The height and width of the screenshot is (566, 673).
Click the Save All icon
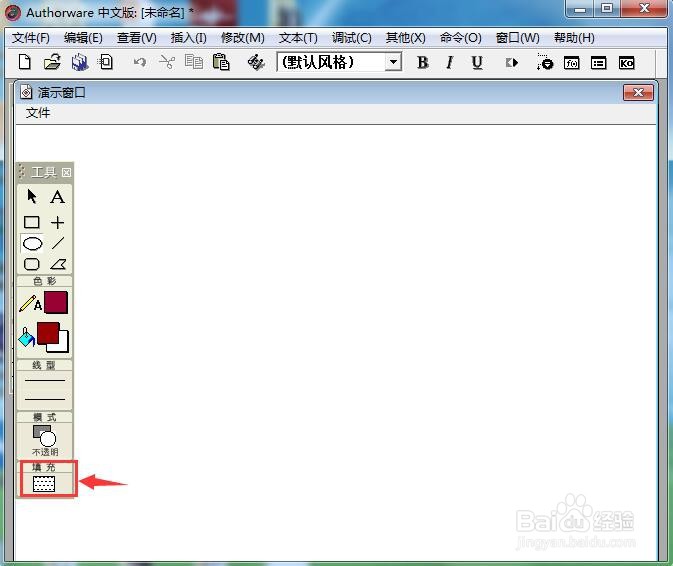click(x=80, y=62)
